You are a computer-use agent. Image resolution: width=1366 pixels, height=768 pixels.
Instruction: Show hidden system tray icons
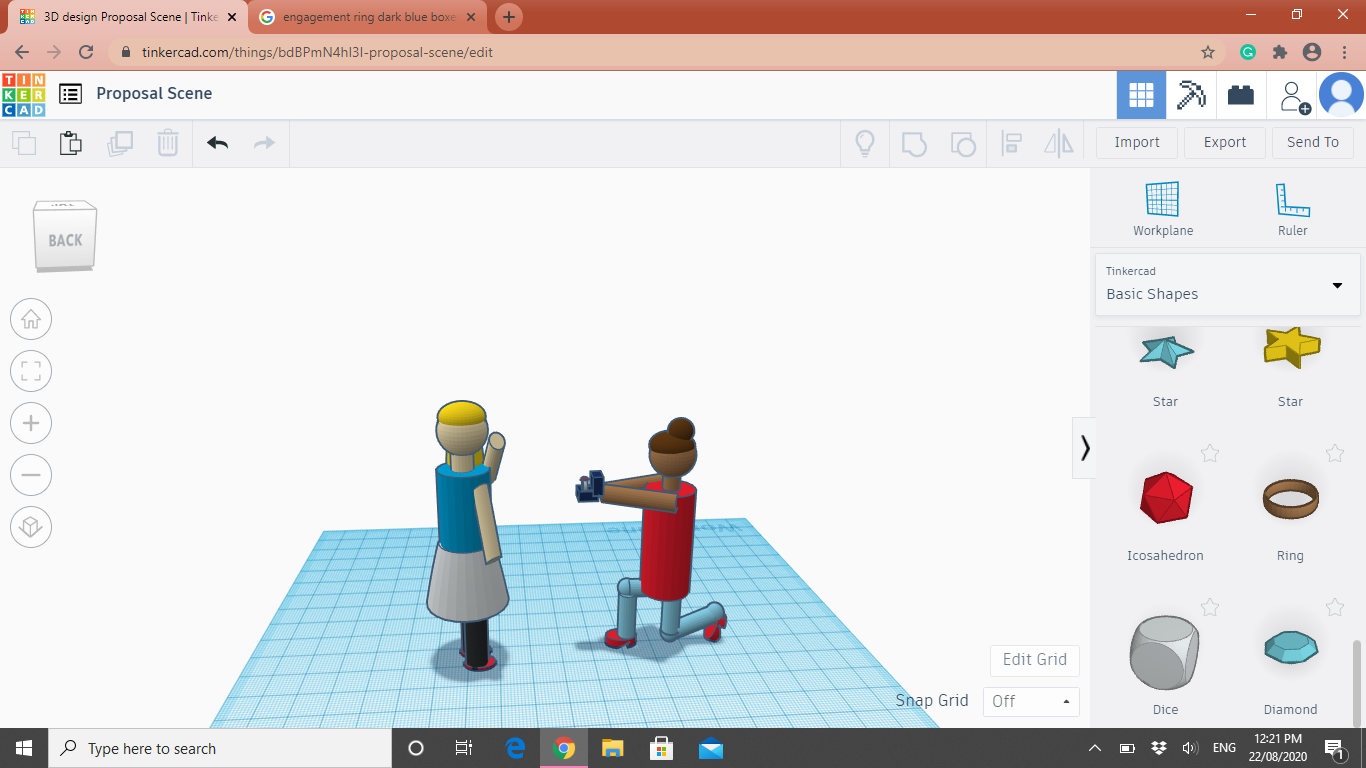(x=1095, y=748)
